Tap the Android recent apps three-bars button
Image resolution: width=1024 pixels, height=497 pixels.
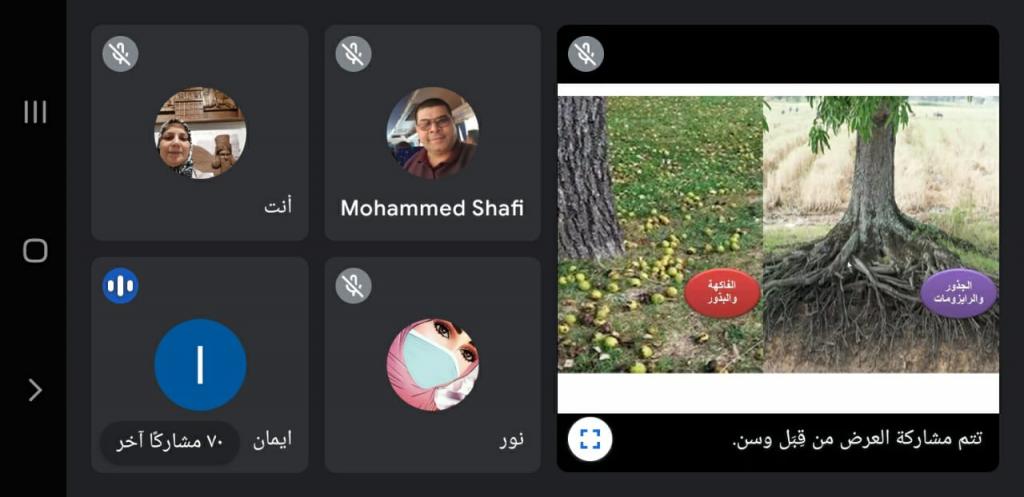[x=35, y=112]
